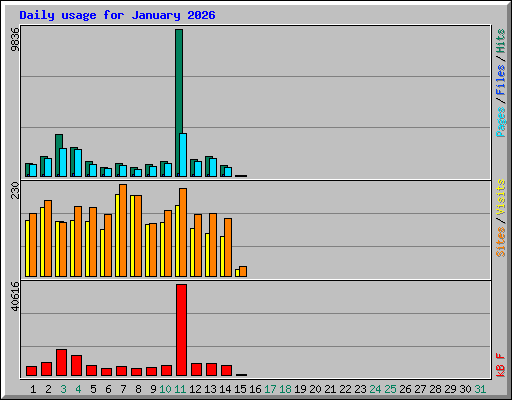Image resolution: width=512 pixels, height=400 pixels.
Task: Click day 8 on the x-axis
Action: (138, 389)
